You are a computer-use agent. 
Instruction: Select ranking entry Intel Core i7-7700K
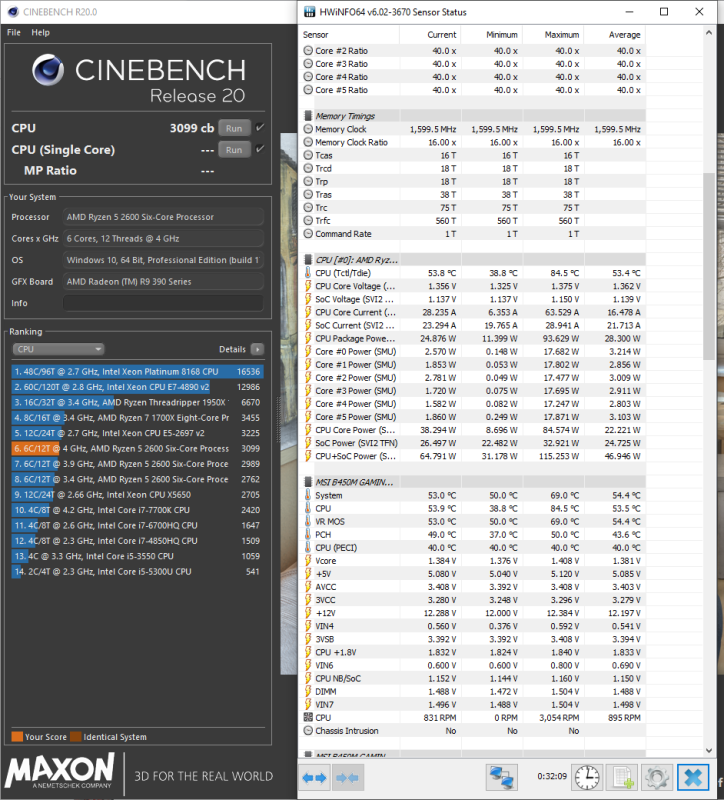point(137,510)
